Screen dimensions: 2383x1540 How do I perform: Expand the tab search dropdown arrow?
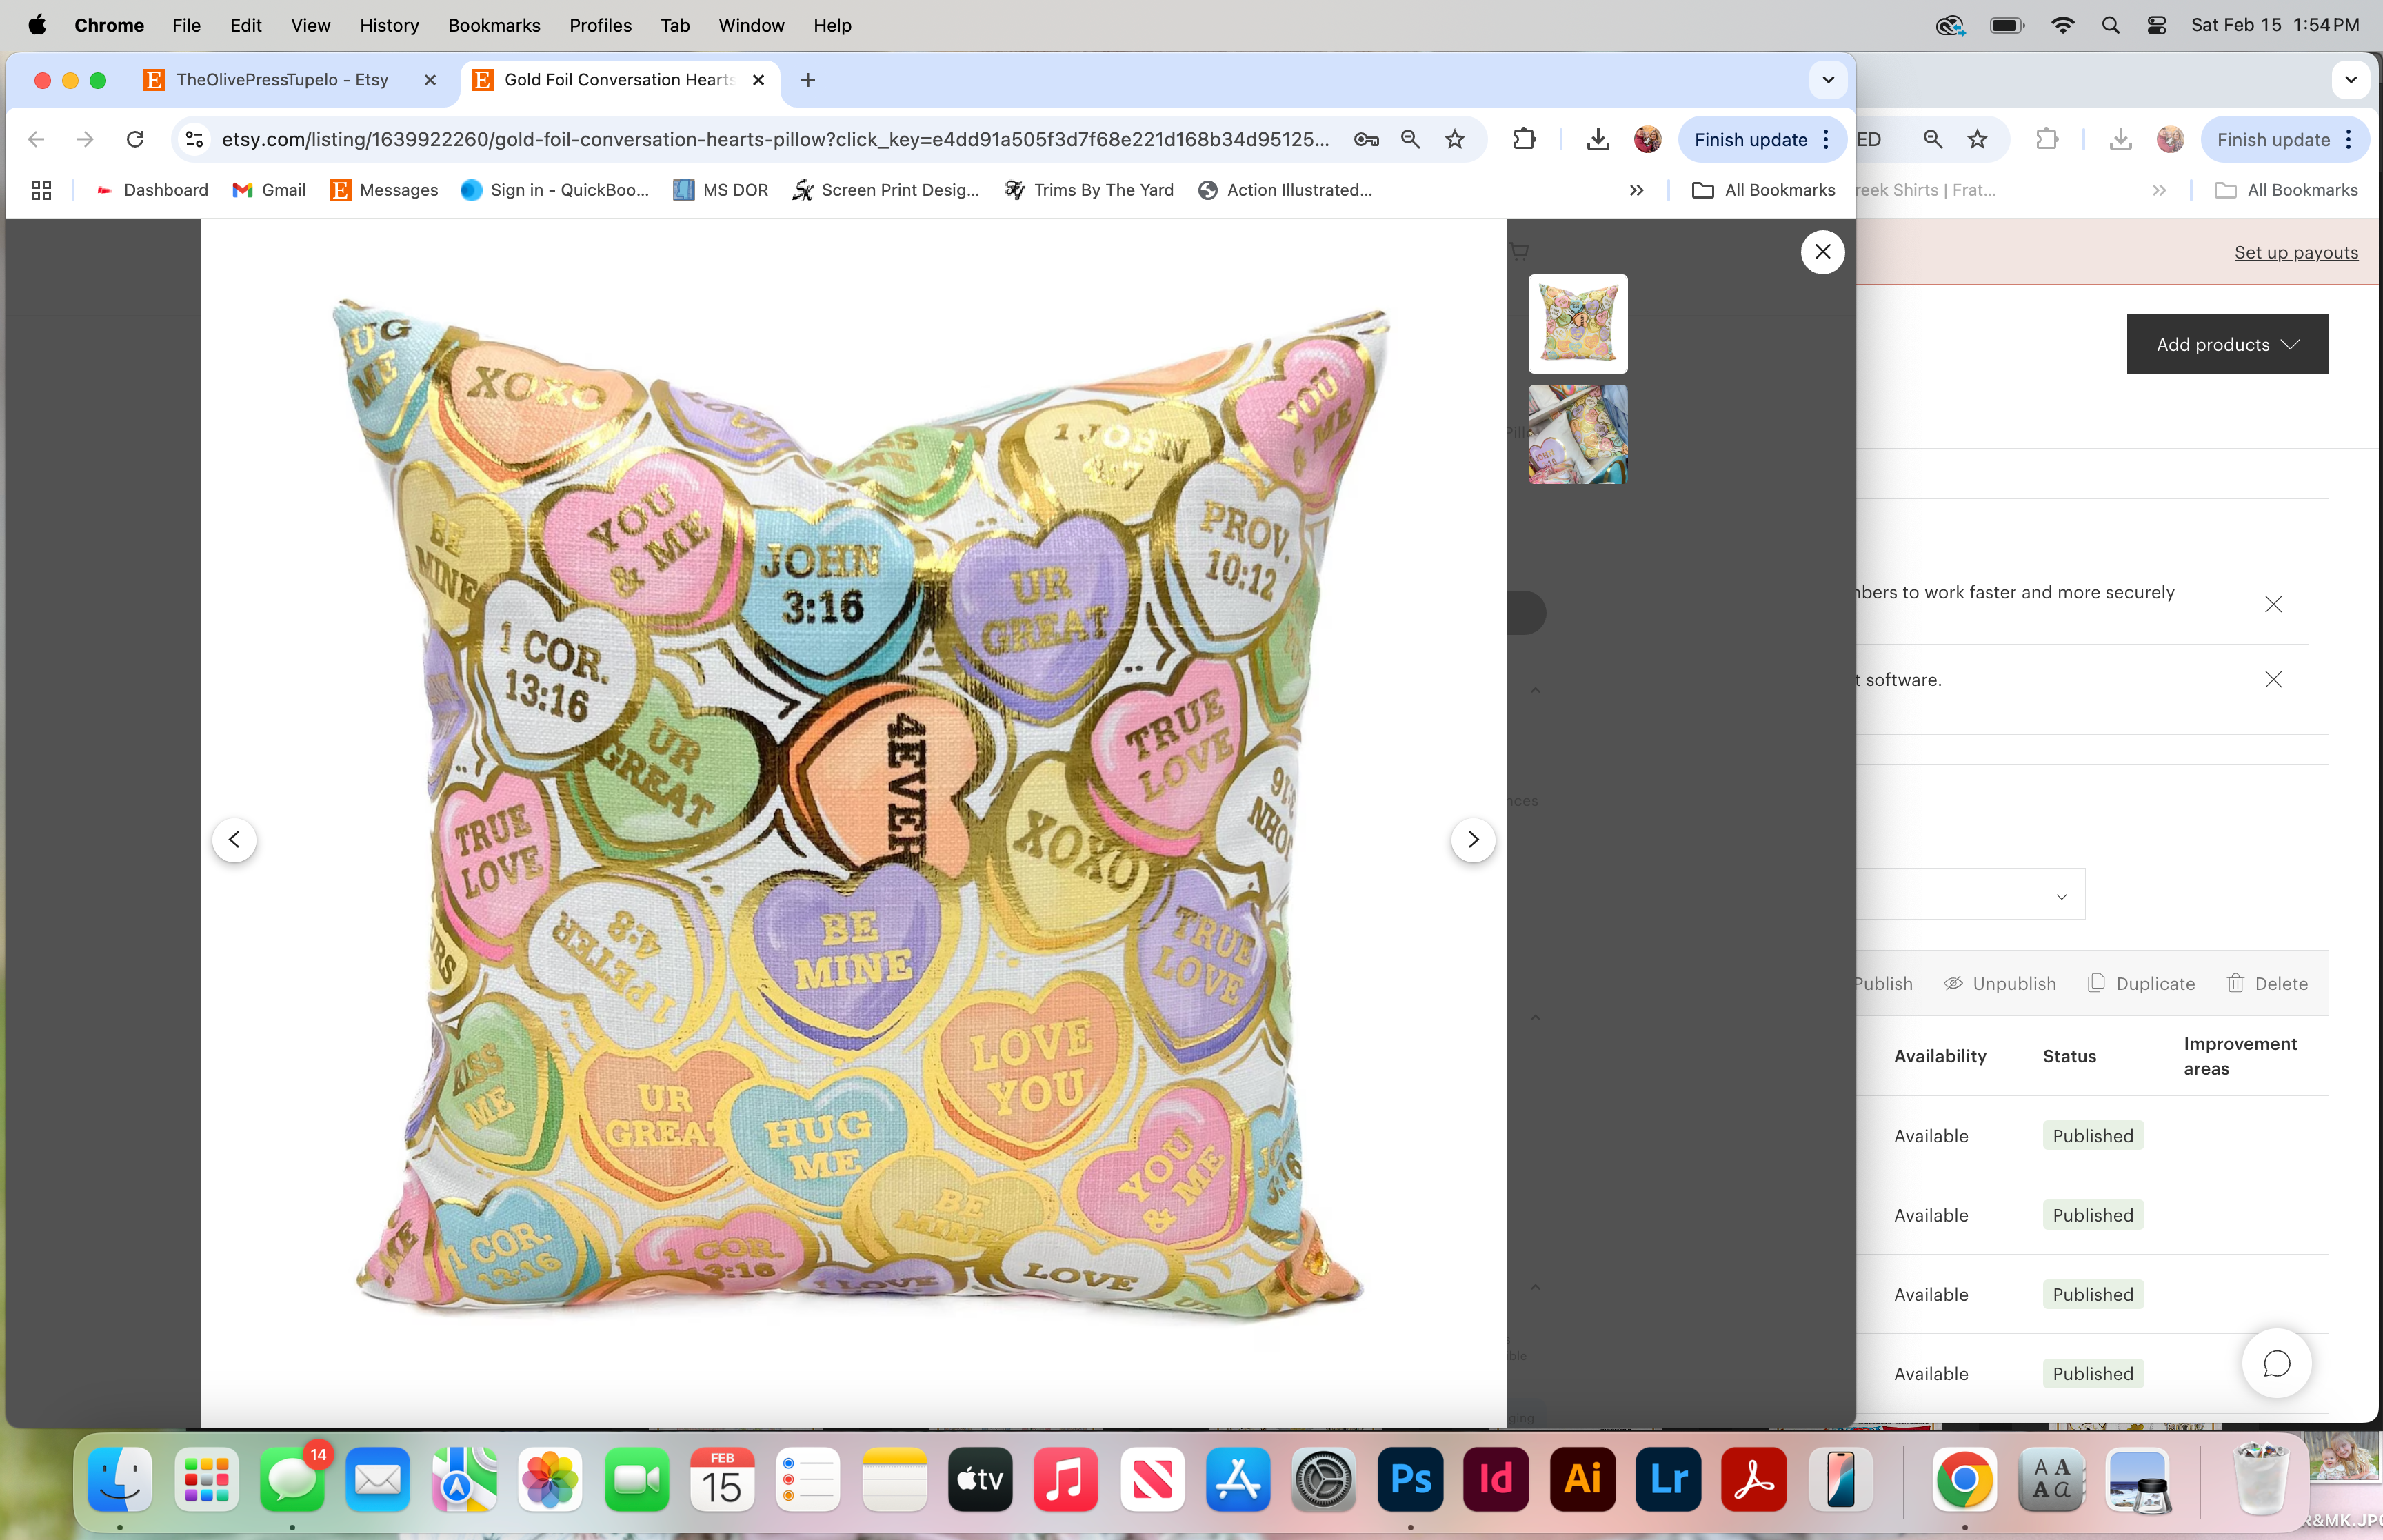1828,80
